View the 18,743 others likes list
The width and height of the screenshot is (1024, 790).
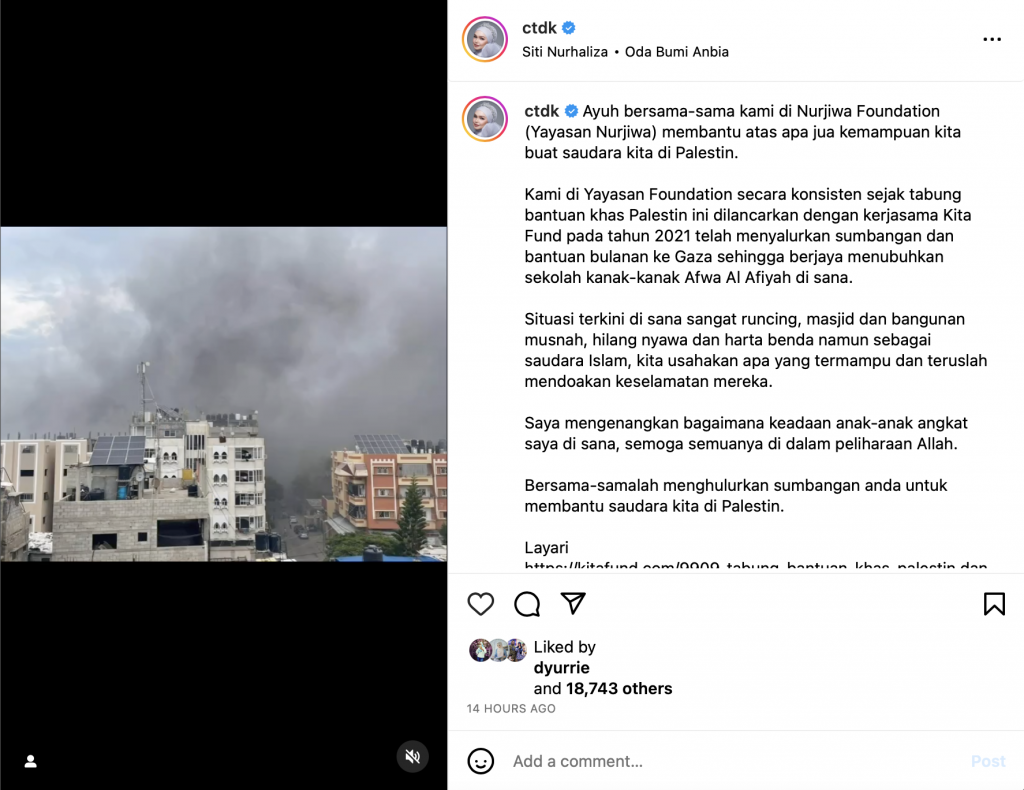[619, 689]
